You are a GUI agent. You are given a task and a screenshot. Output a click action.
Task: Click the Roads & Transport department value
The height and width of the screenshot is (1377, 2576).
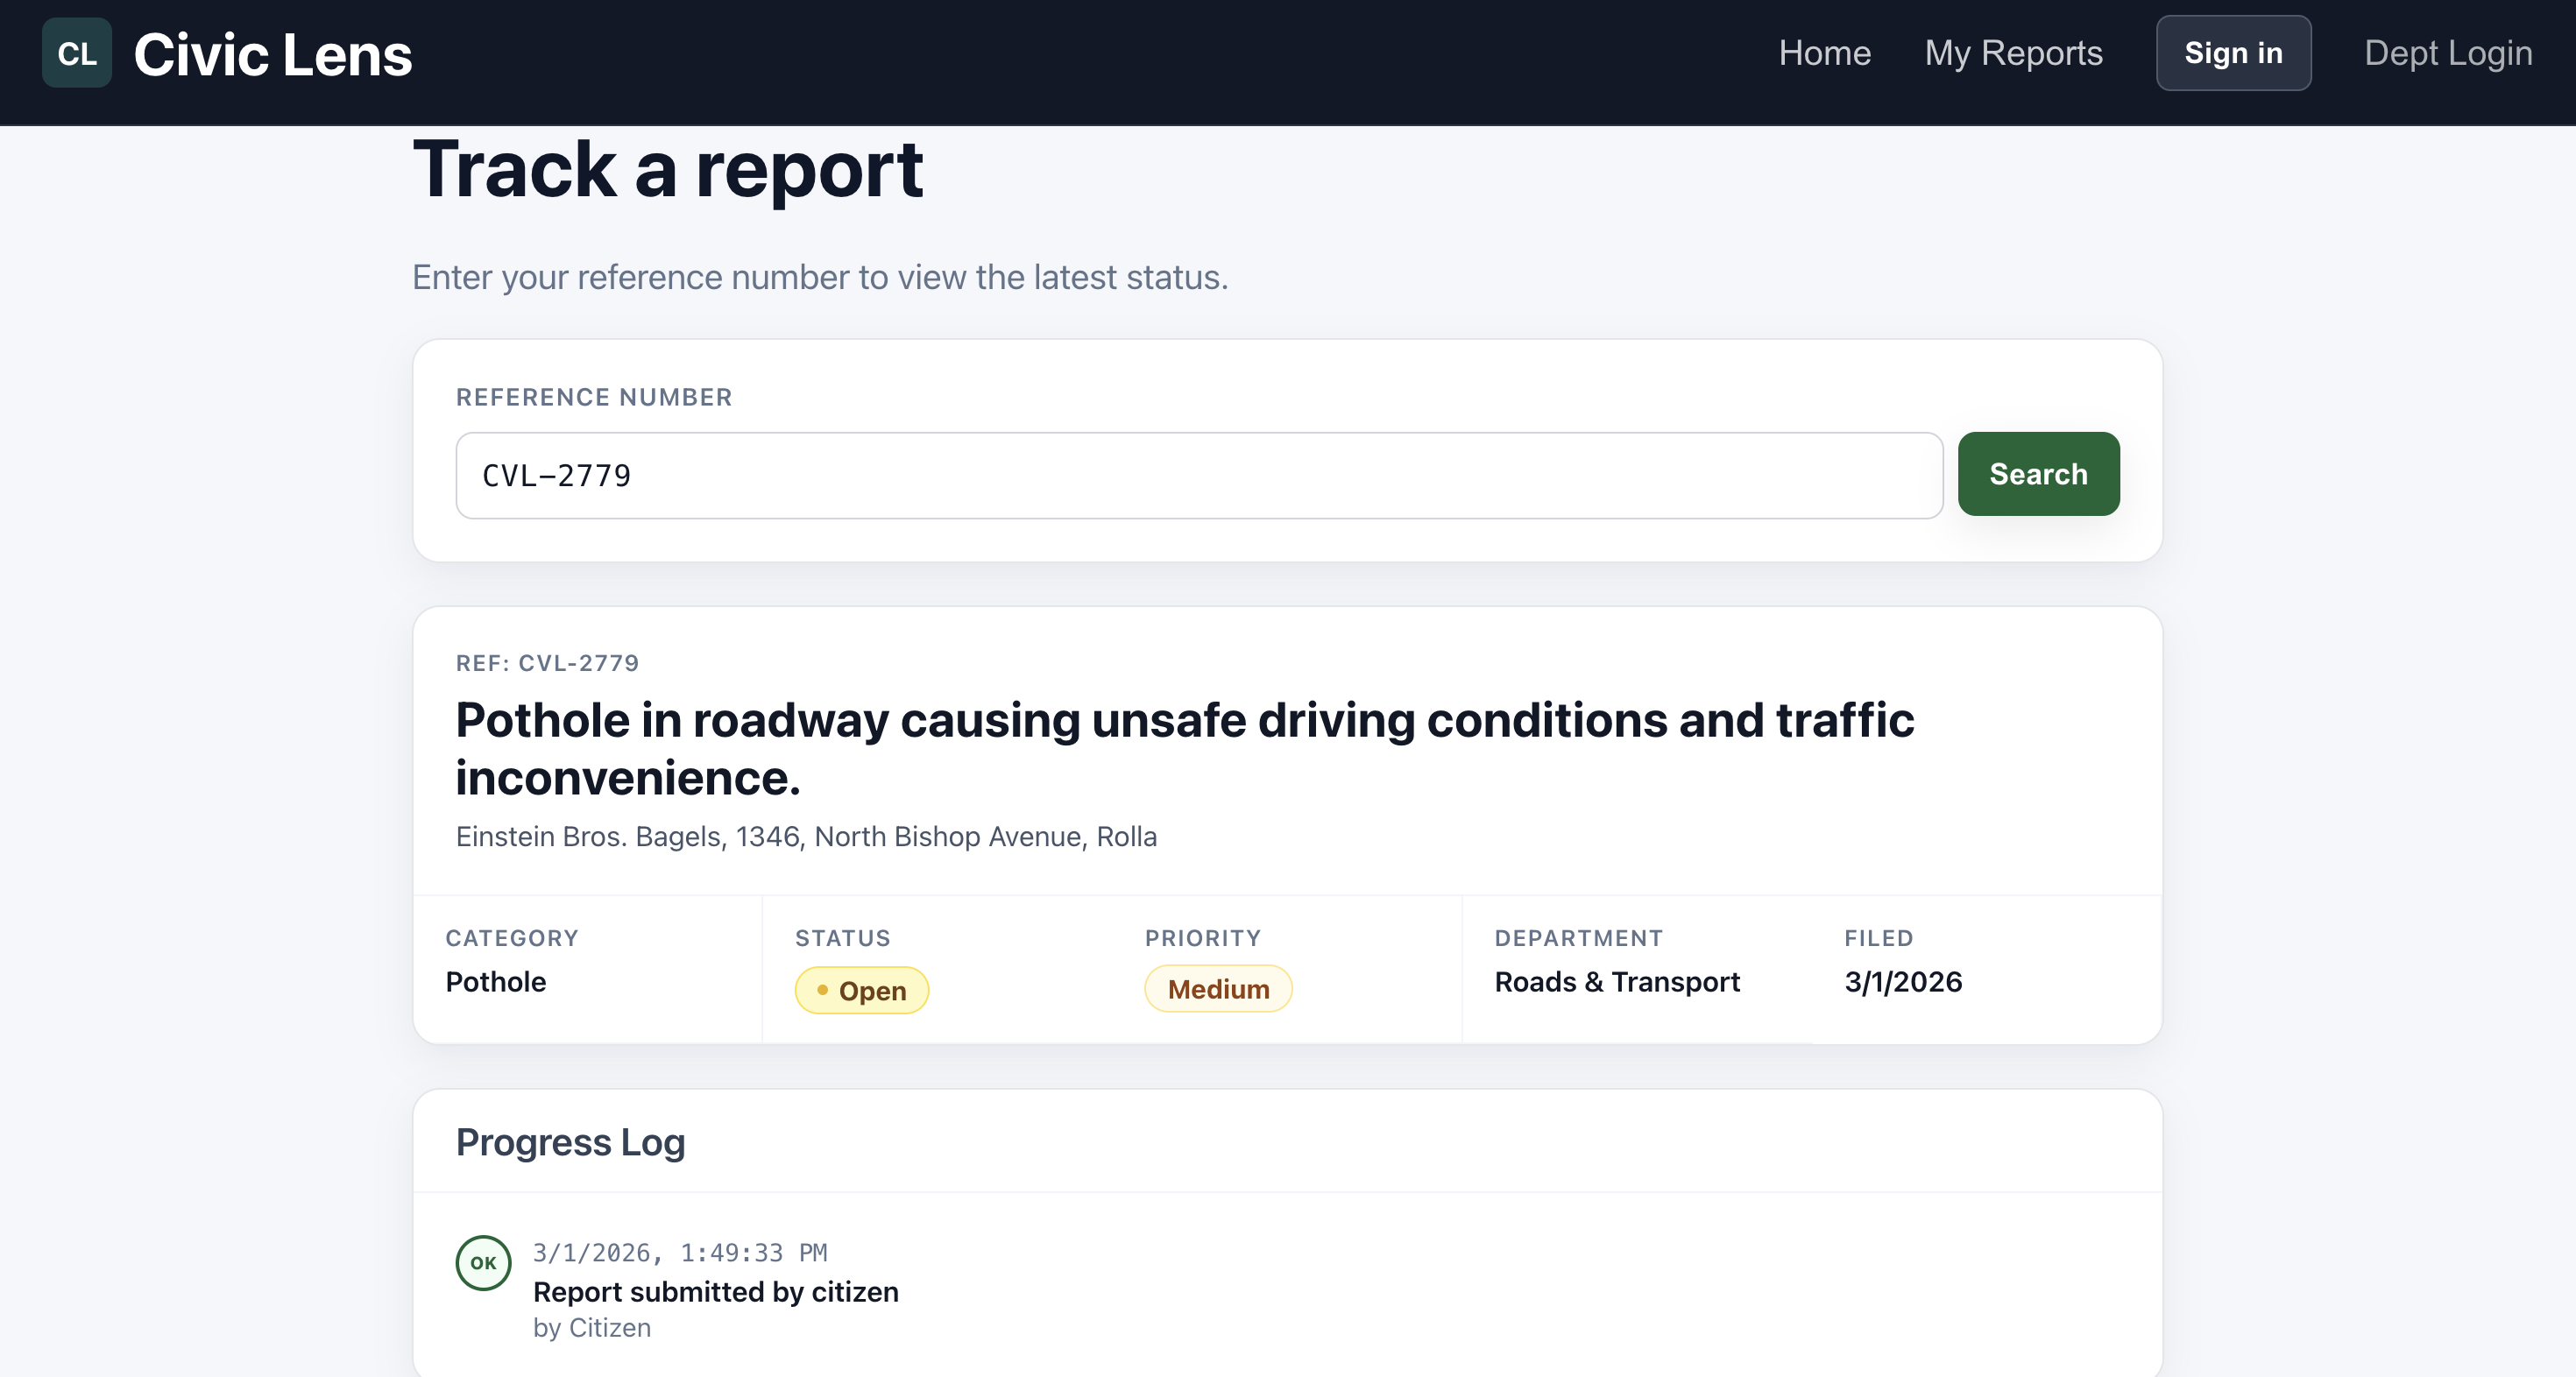tap(1616, 982)
